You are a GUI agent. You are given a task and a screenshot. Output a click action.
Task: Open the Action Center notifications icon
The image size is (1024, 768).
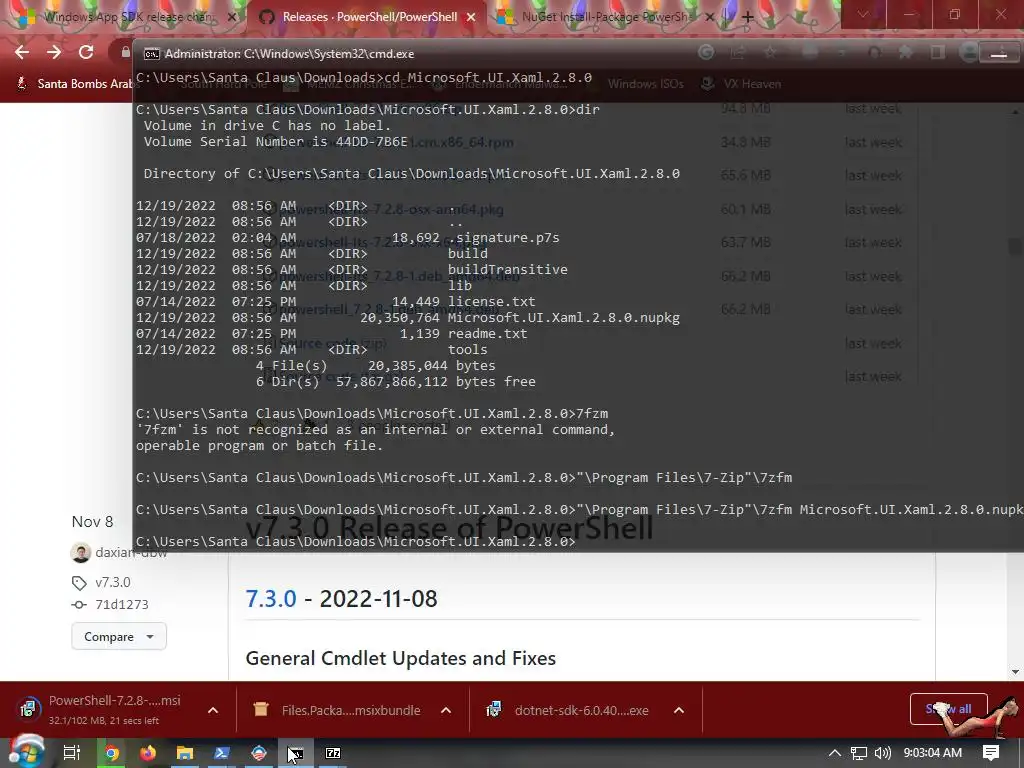991,753
